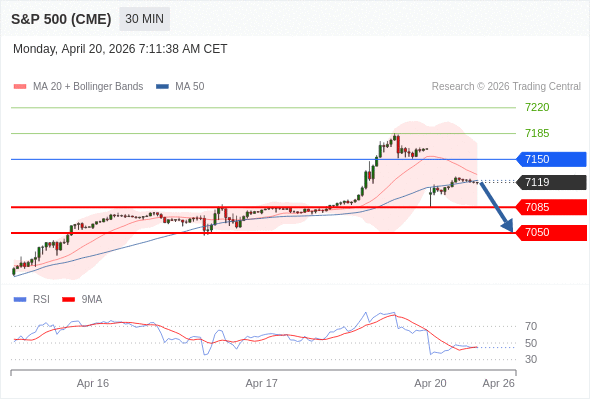
Task: Select the Apr 17 date axis marker
Action: pos(262,383)
